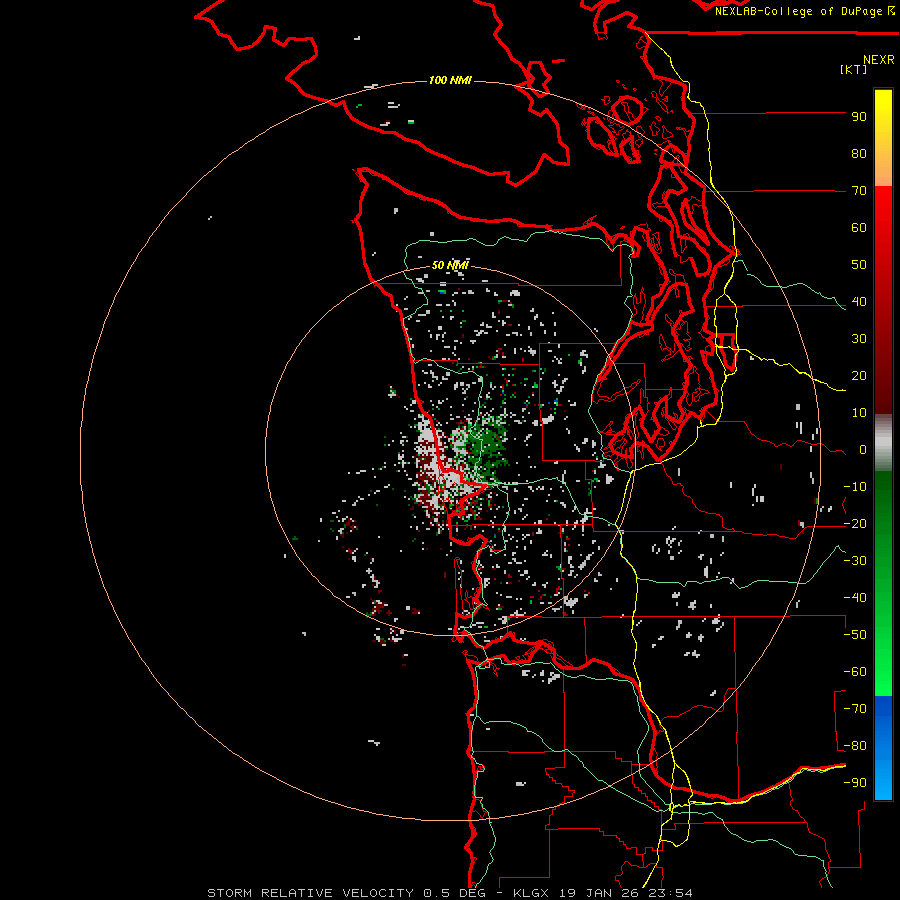The width and height of the screenshot is (900, 900).
Task: Click the -60 value on the velocity scale
Action: coord(855,672)
